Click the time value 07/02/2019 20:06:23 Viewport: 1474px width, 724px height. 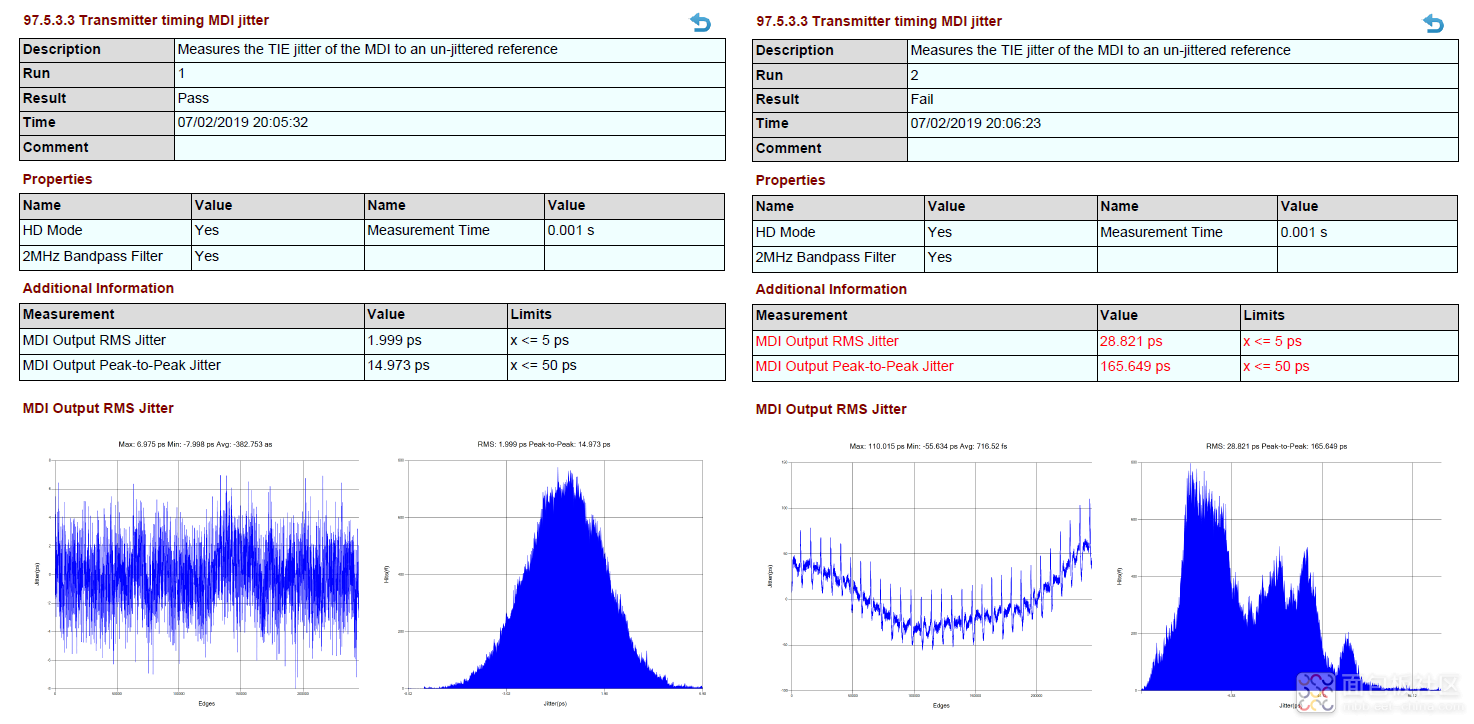coord(976,123)
